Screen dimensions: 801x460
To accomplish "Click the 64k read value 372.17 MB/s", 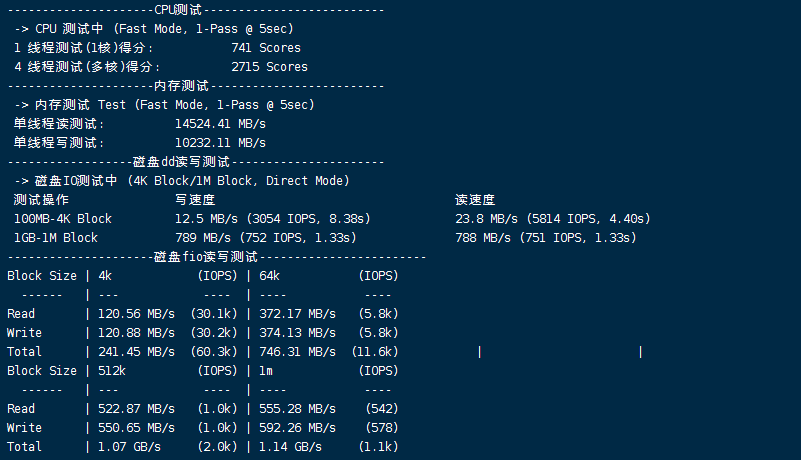I will 297,314.
